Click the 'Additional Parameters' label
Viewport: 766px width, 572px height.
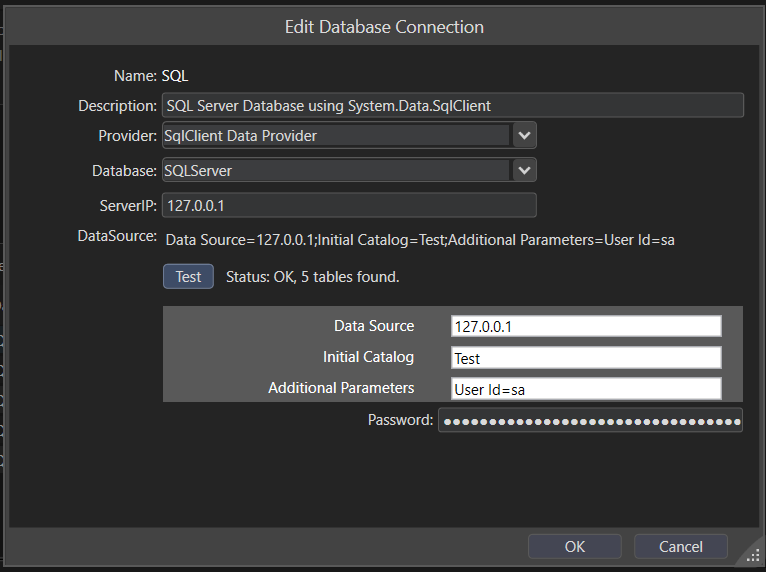[341, 388]
